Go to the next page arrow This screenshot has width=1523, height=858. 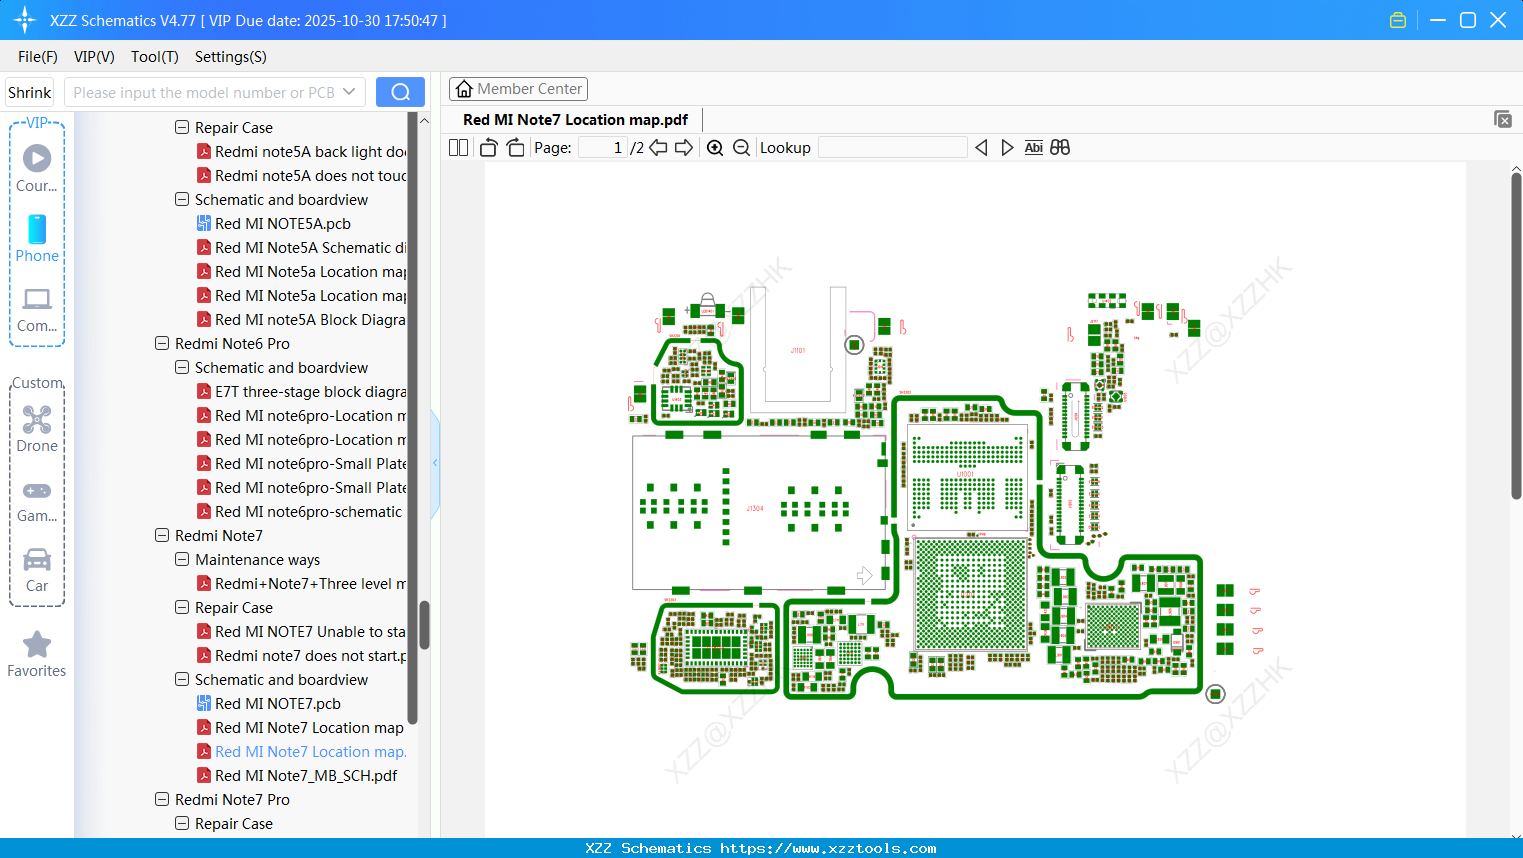click(x=684, y=148)
